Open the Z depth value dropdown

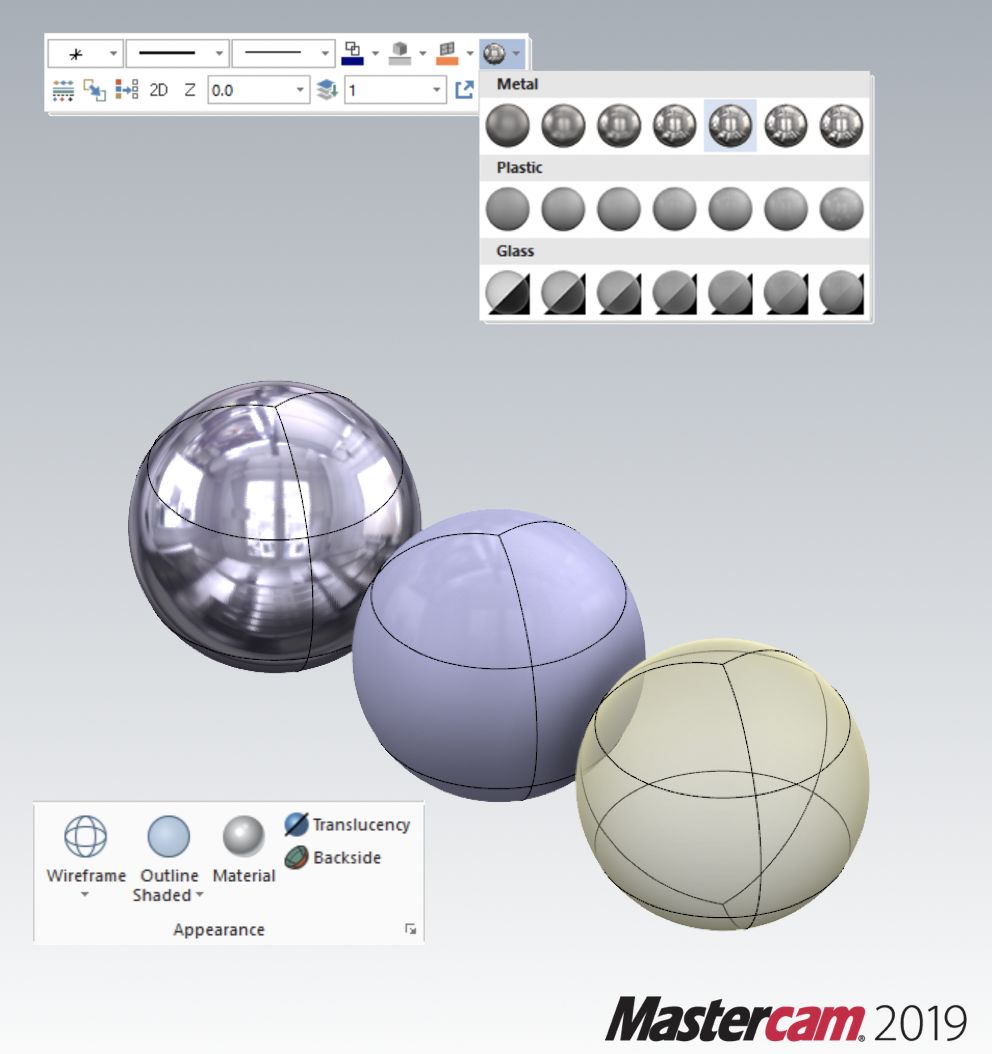tap(300, 90)
